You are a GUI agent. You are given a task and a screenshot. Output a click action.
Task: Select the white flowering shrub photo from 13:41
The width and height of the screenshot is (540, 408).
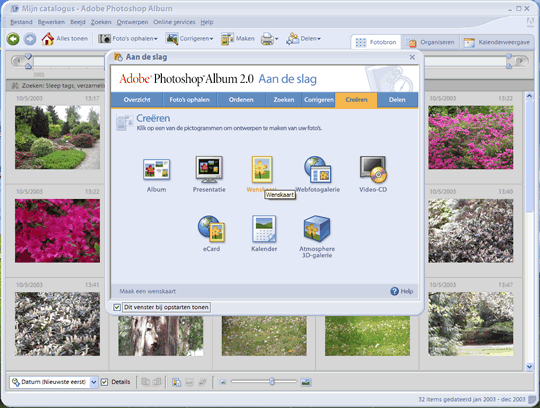[x=58, y=324]
